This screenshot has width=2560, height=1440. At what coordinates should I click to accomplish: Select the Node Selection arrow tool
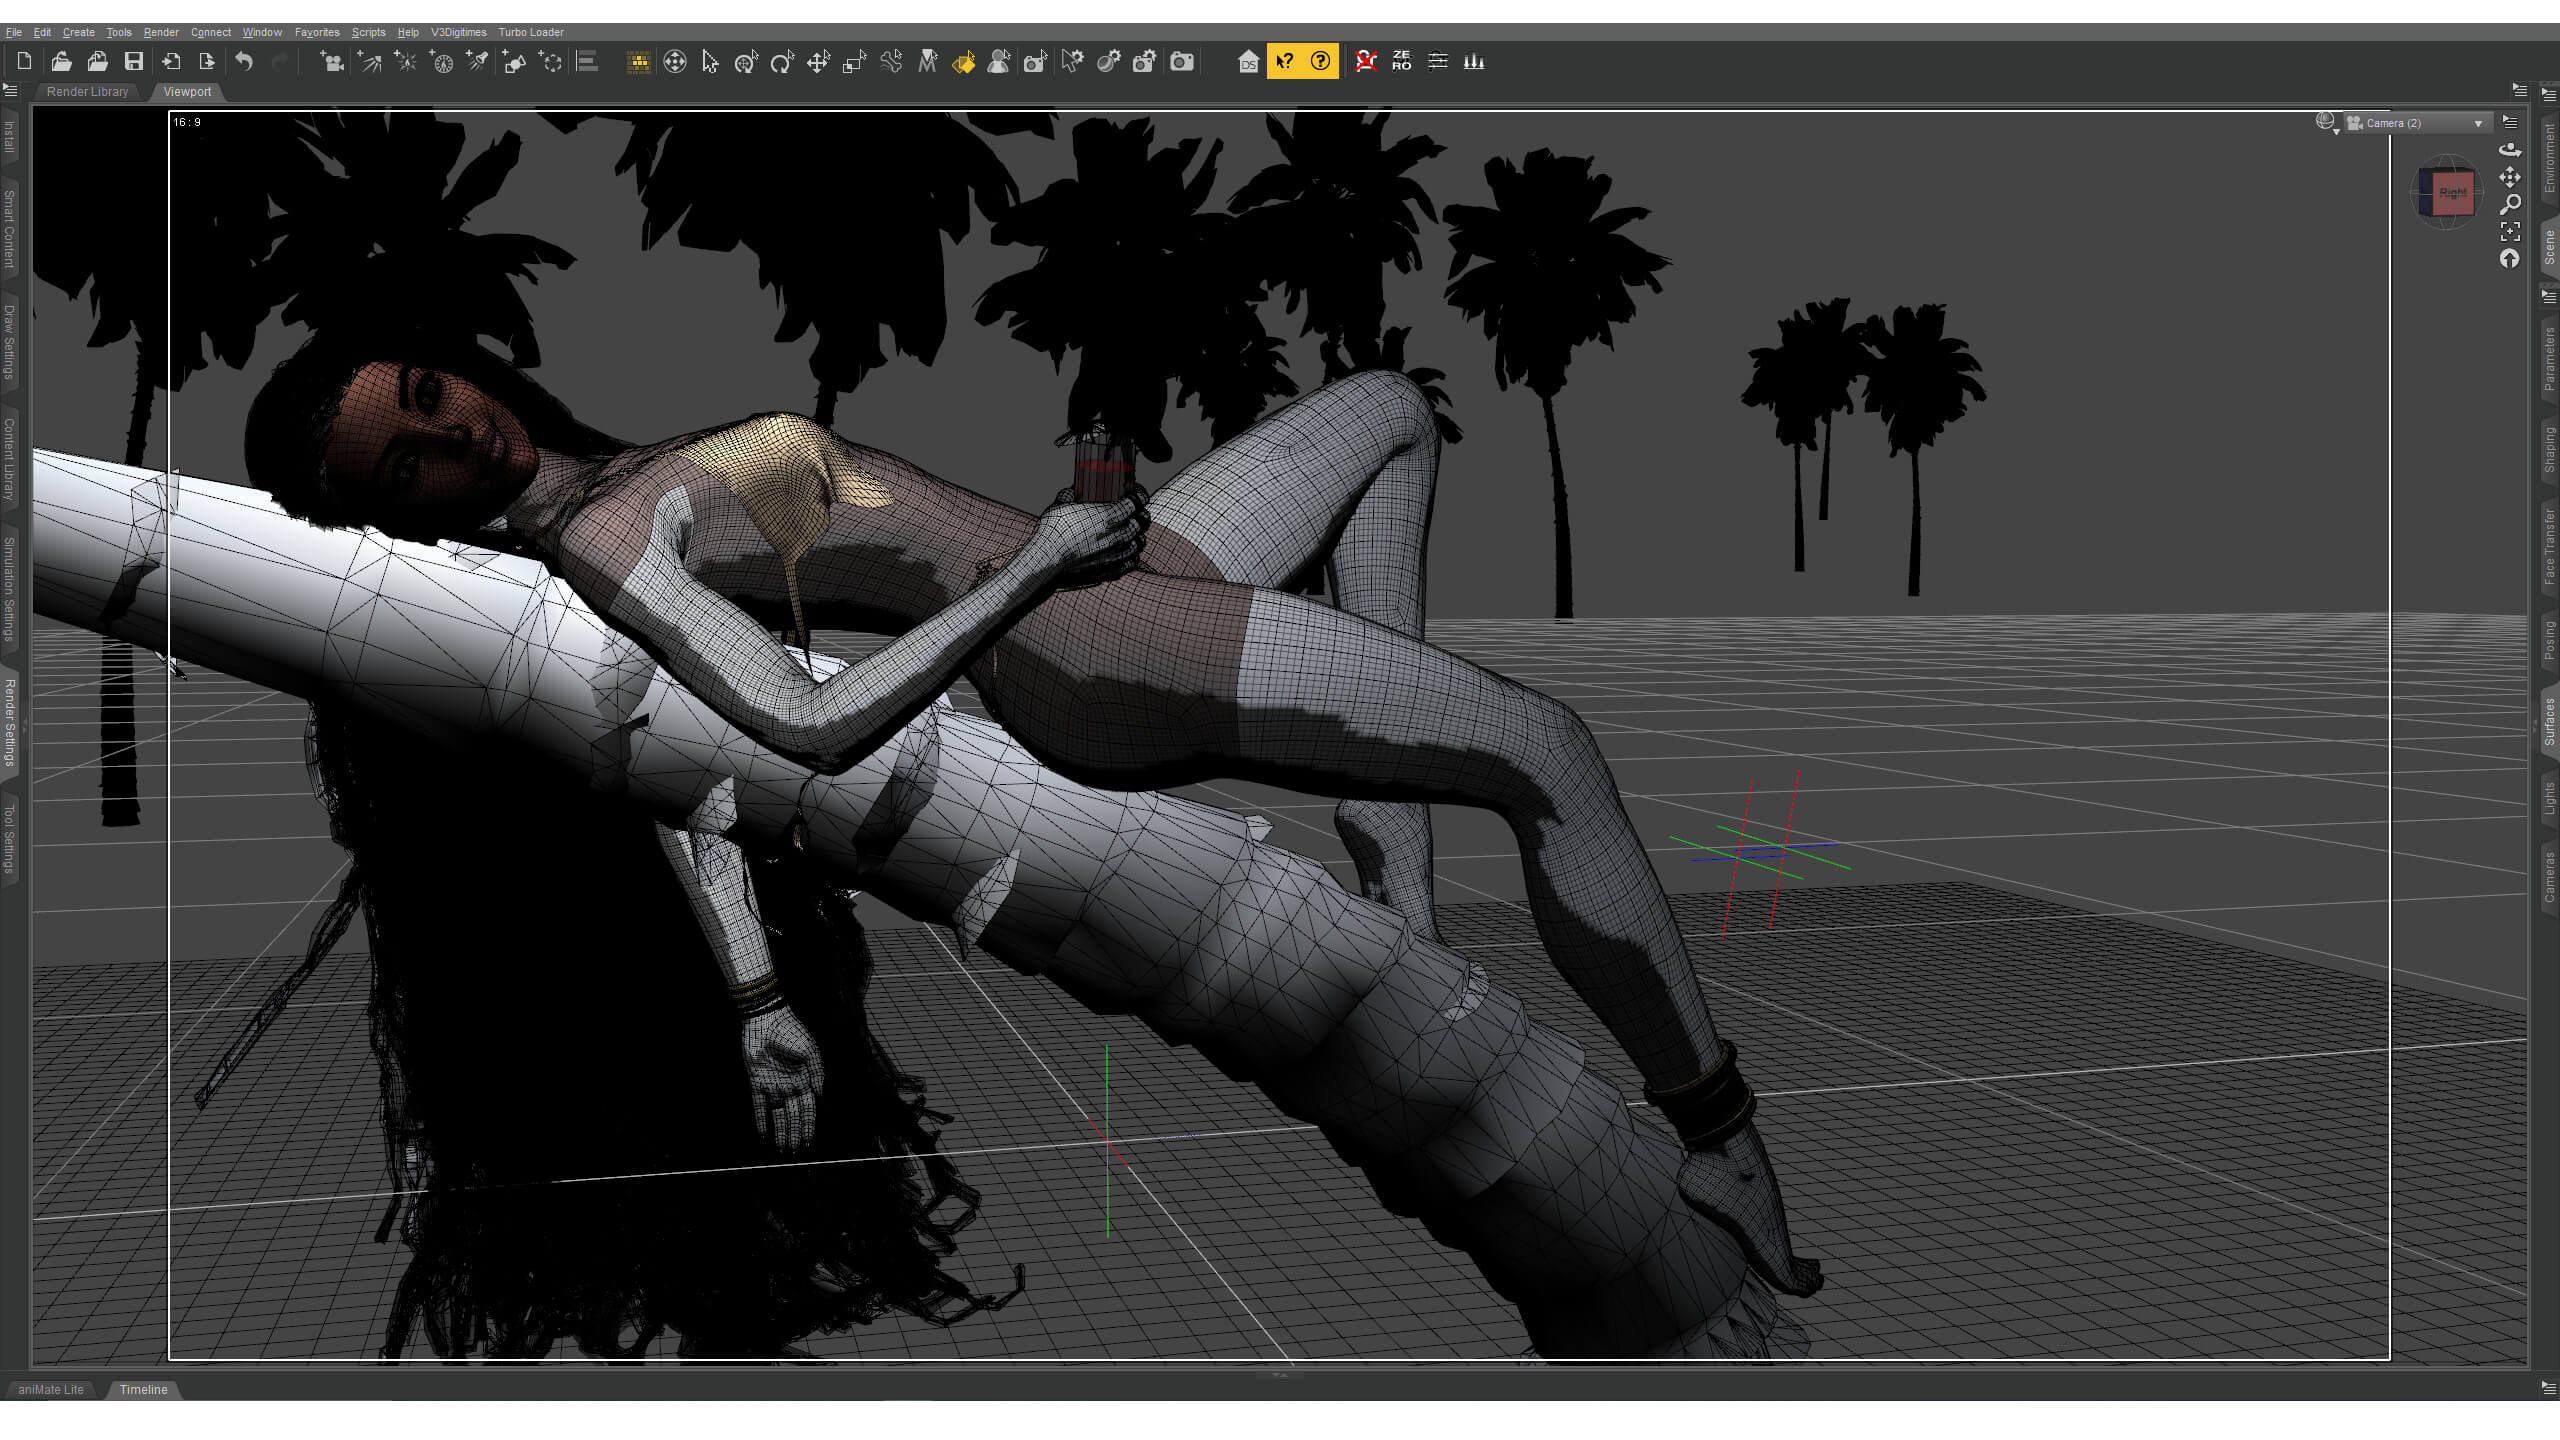pos(710,62)
